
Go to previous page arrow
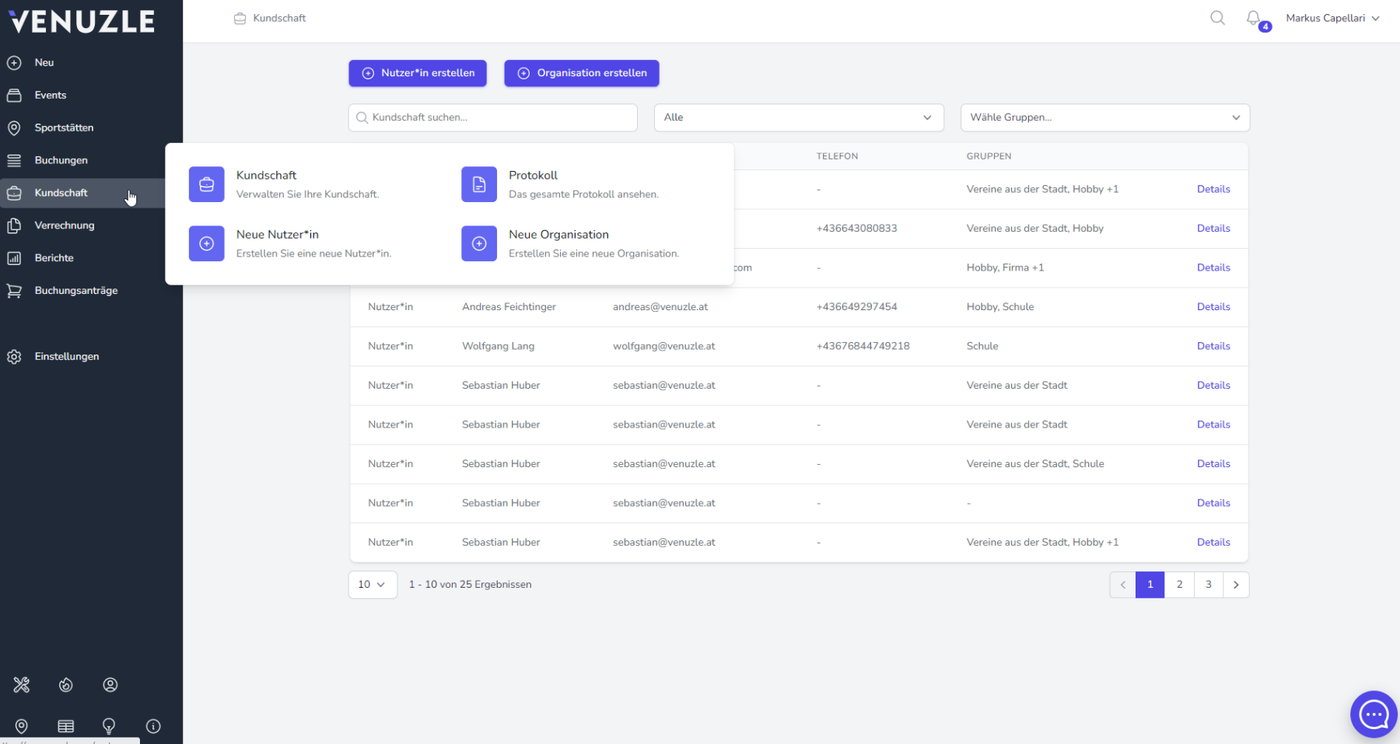click(1123, 584)
